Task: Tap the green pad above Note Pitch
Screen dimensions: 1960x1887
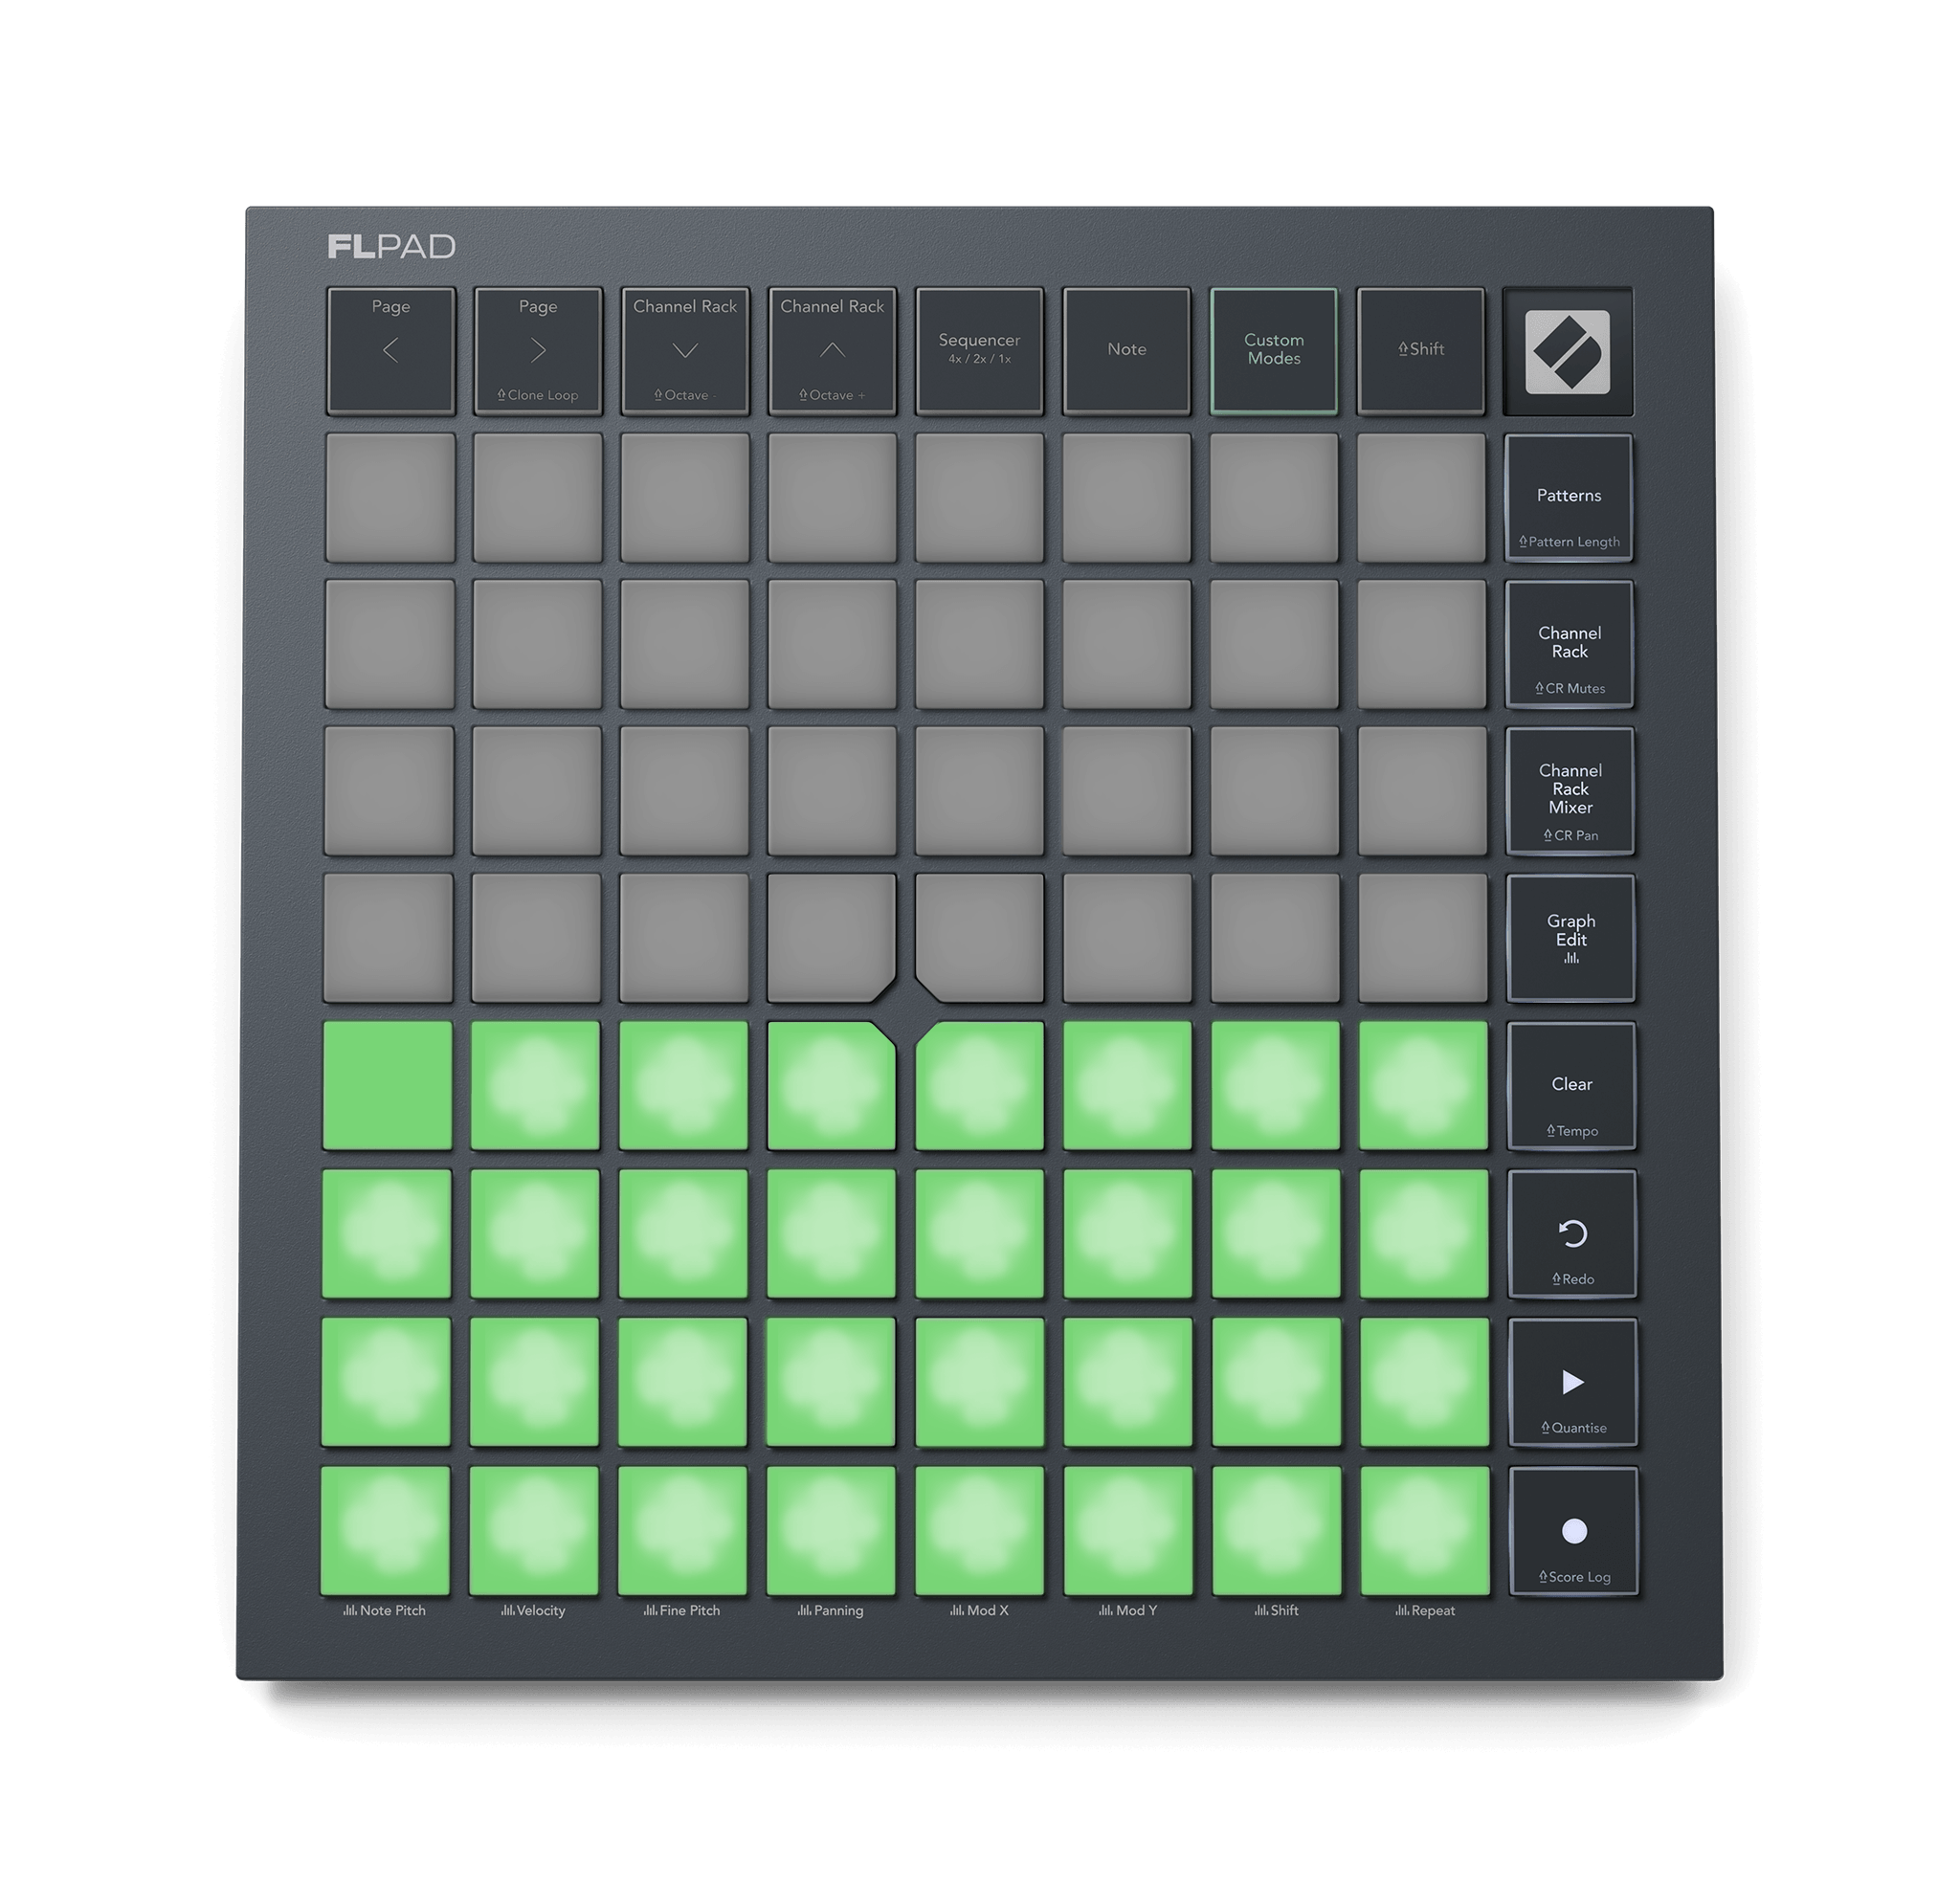Action: tap(385, 1530)
